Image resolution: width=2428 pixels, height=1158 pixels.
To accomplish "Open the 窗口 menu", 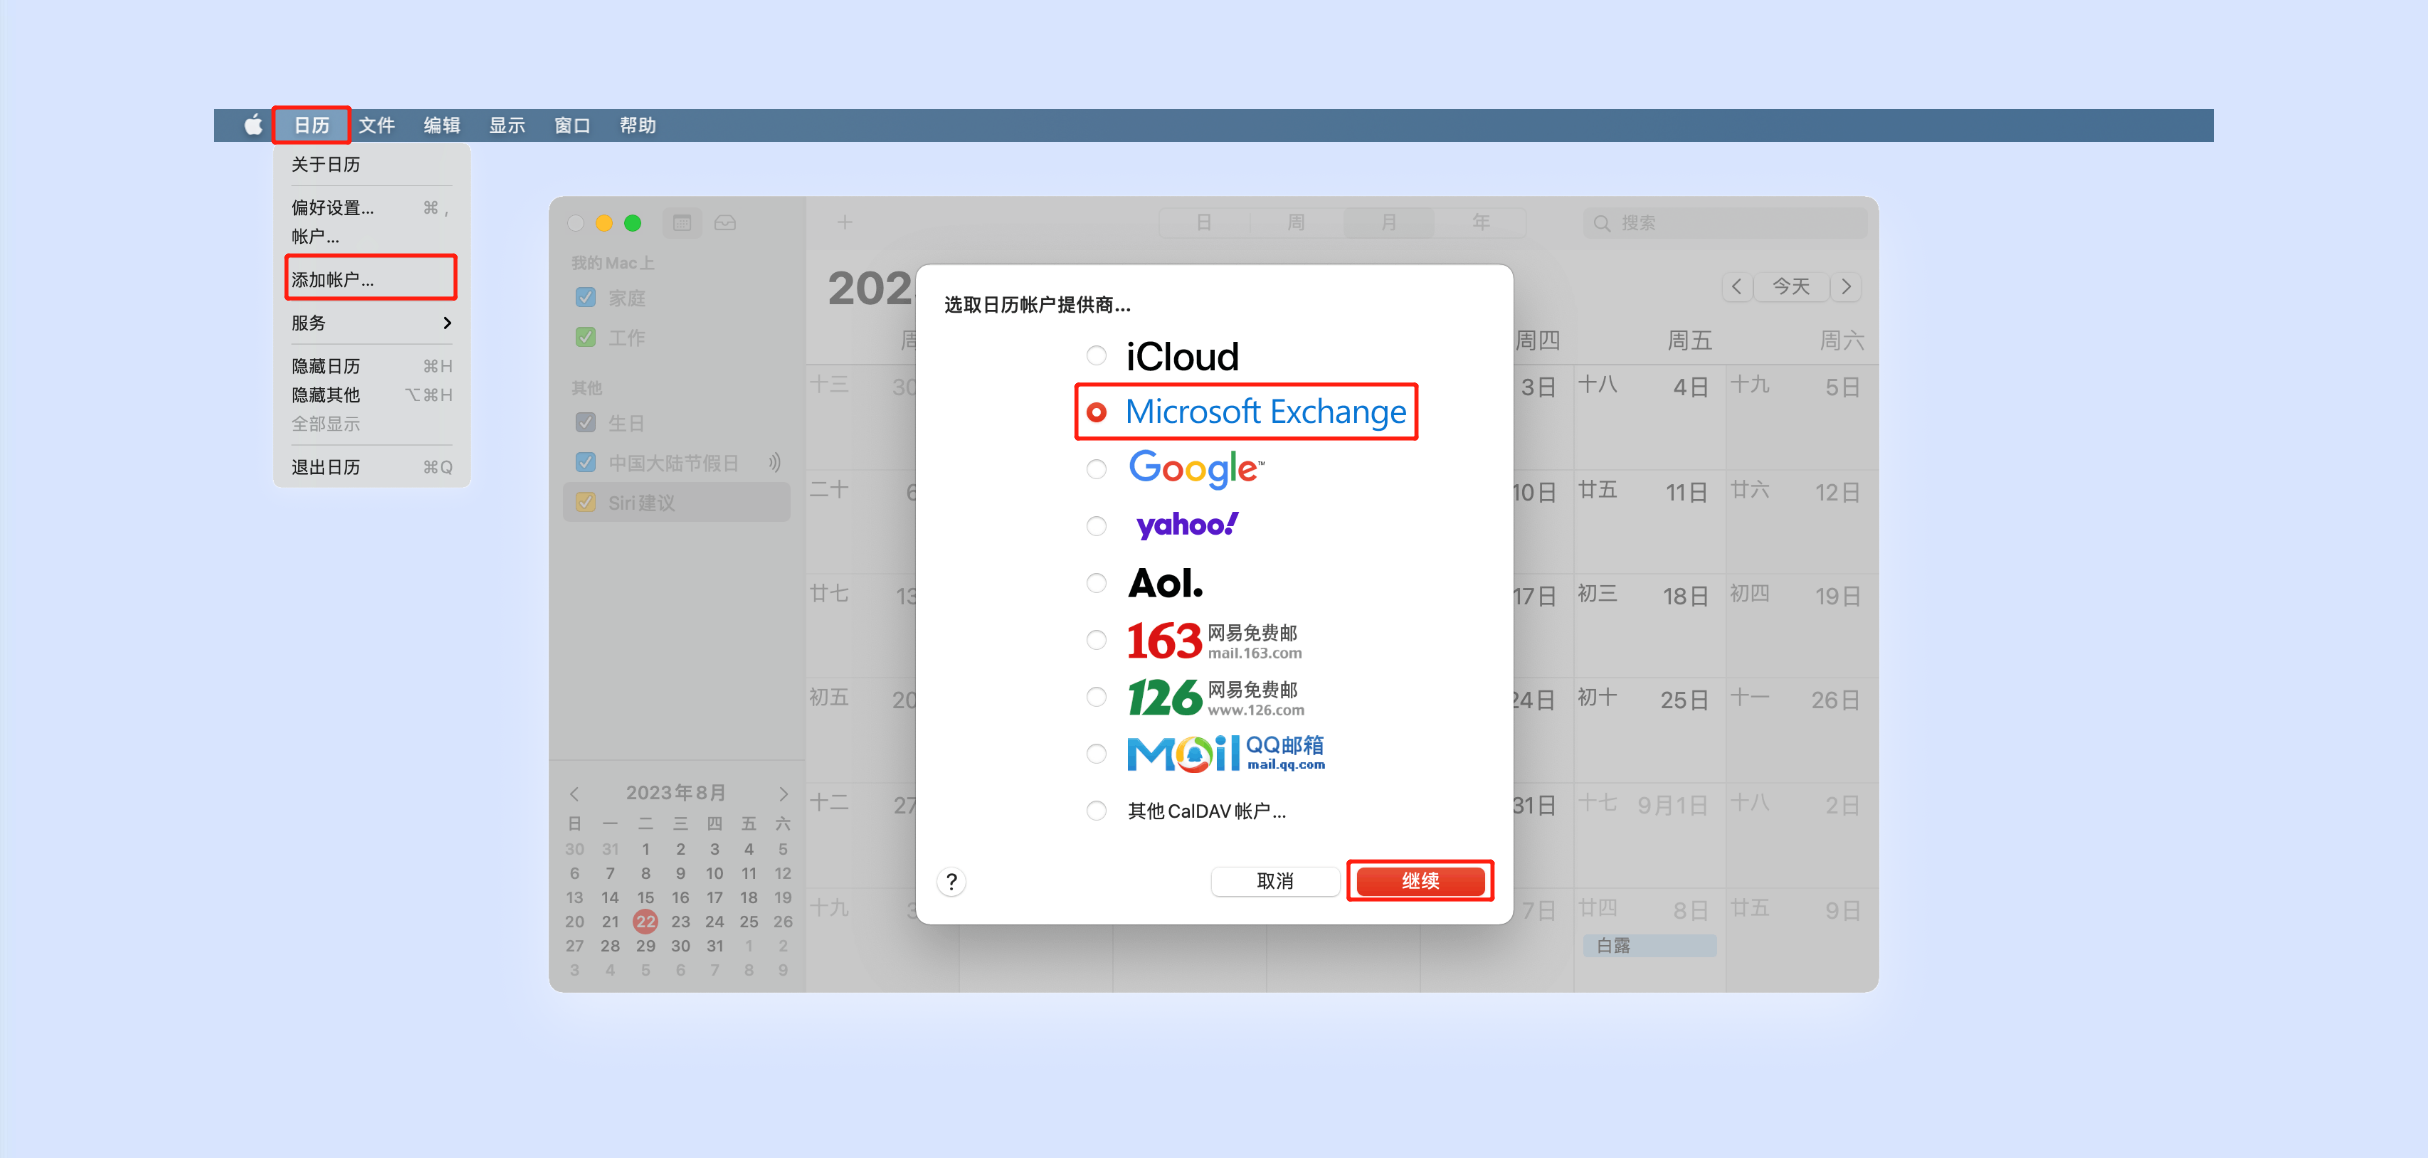I will pyautogui.click(x=572, y=125).
